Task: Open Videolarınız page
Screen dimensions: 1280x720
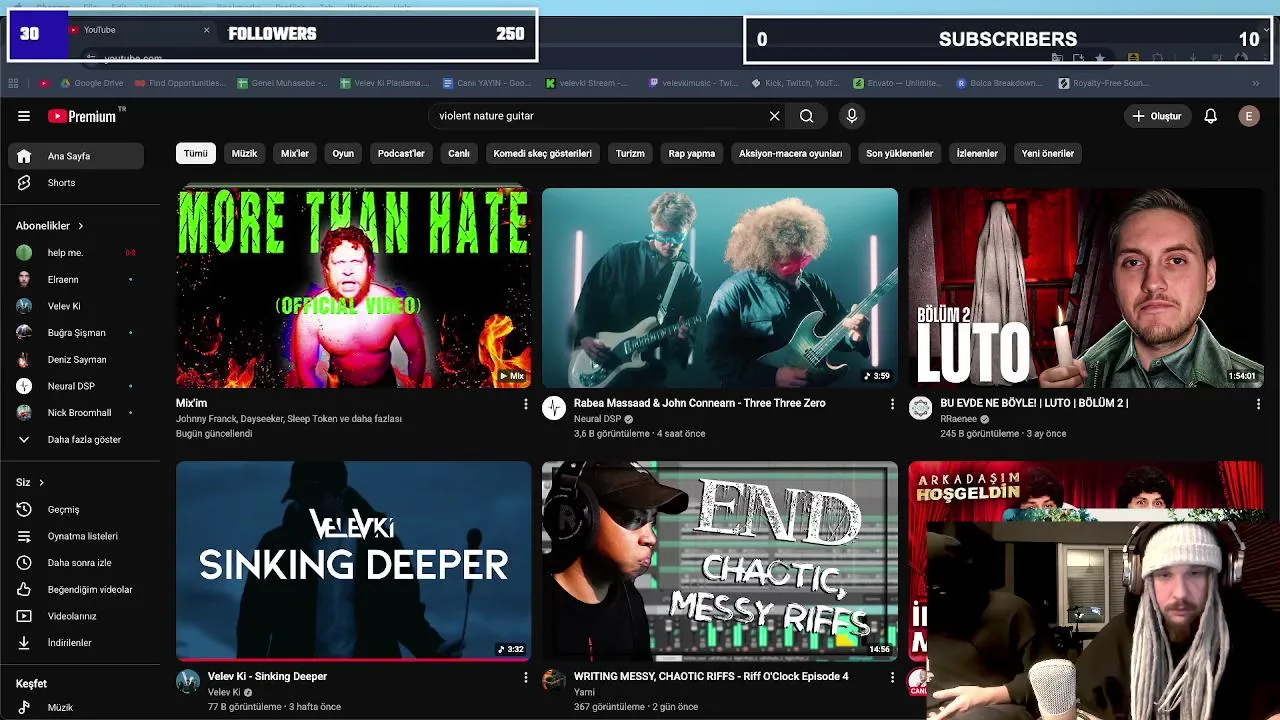Action: tap(76, 616)
